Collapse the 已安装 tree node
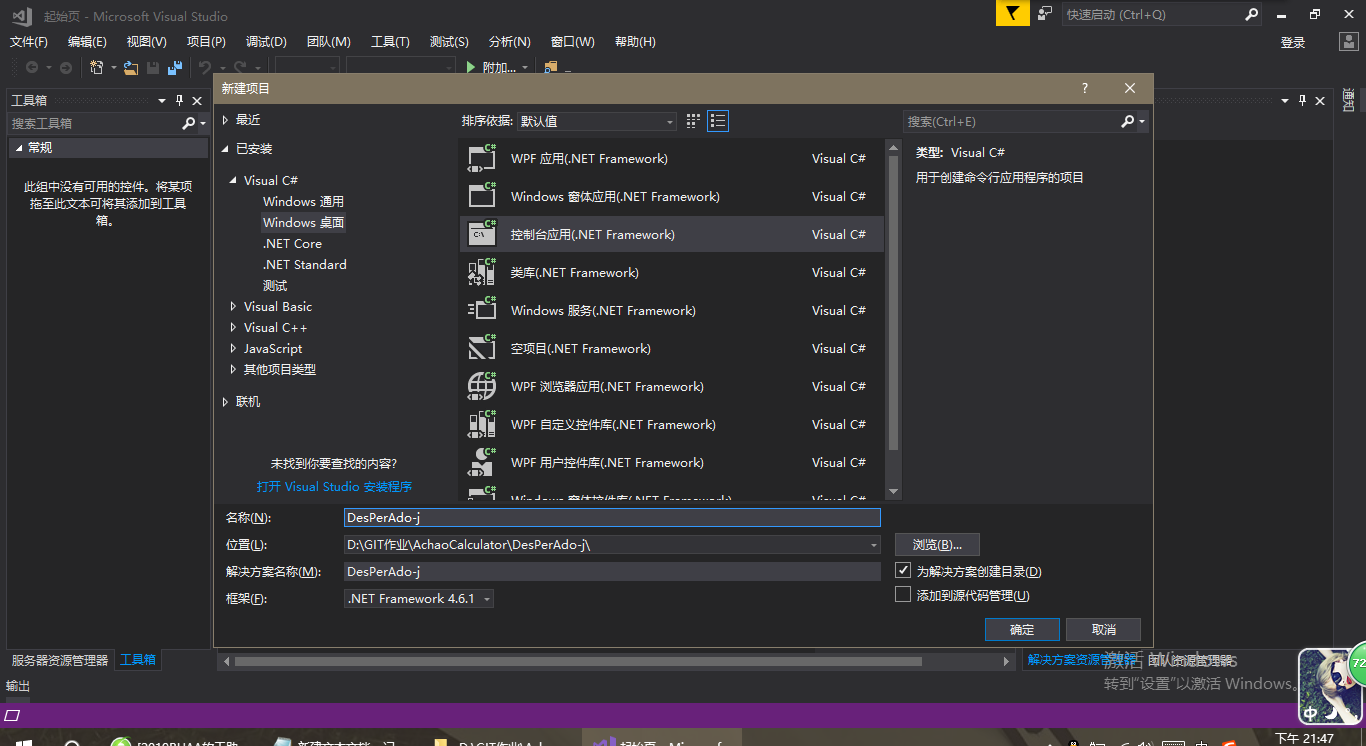 (226, 149)
